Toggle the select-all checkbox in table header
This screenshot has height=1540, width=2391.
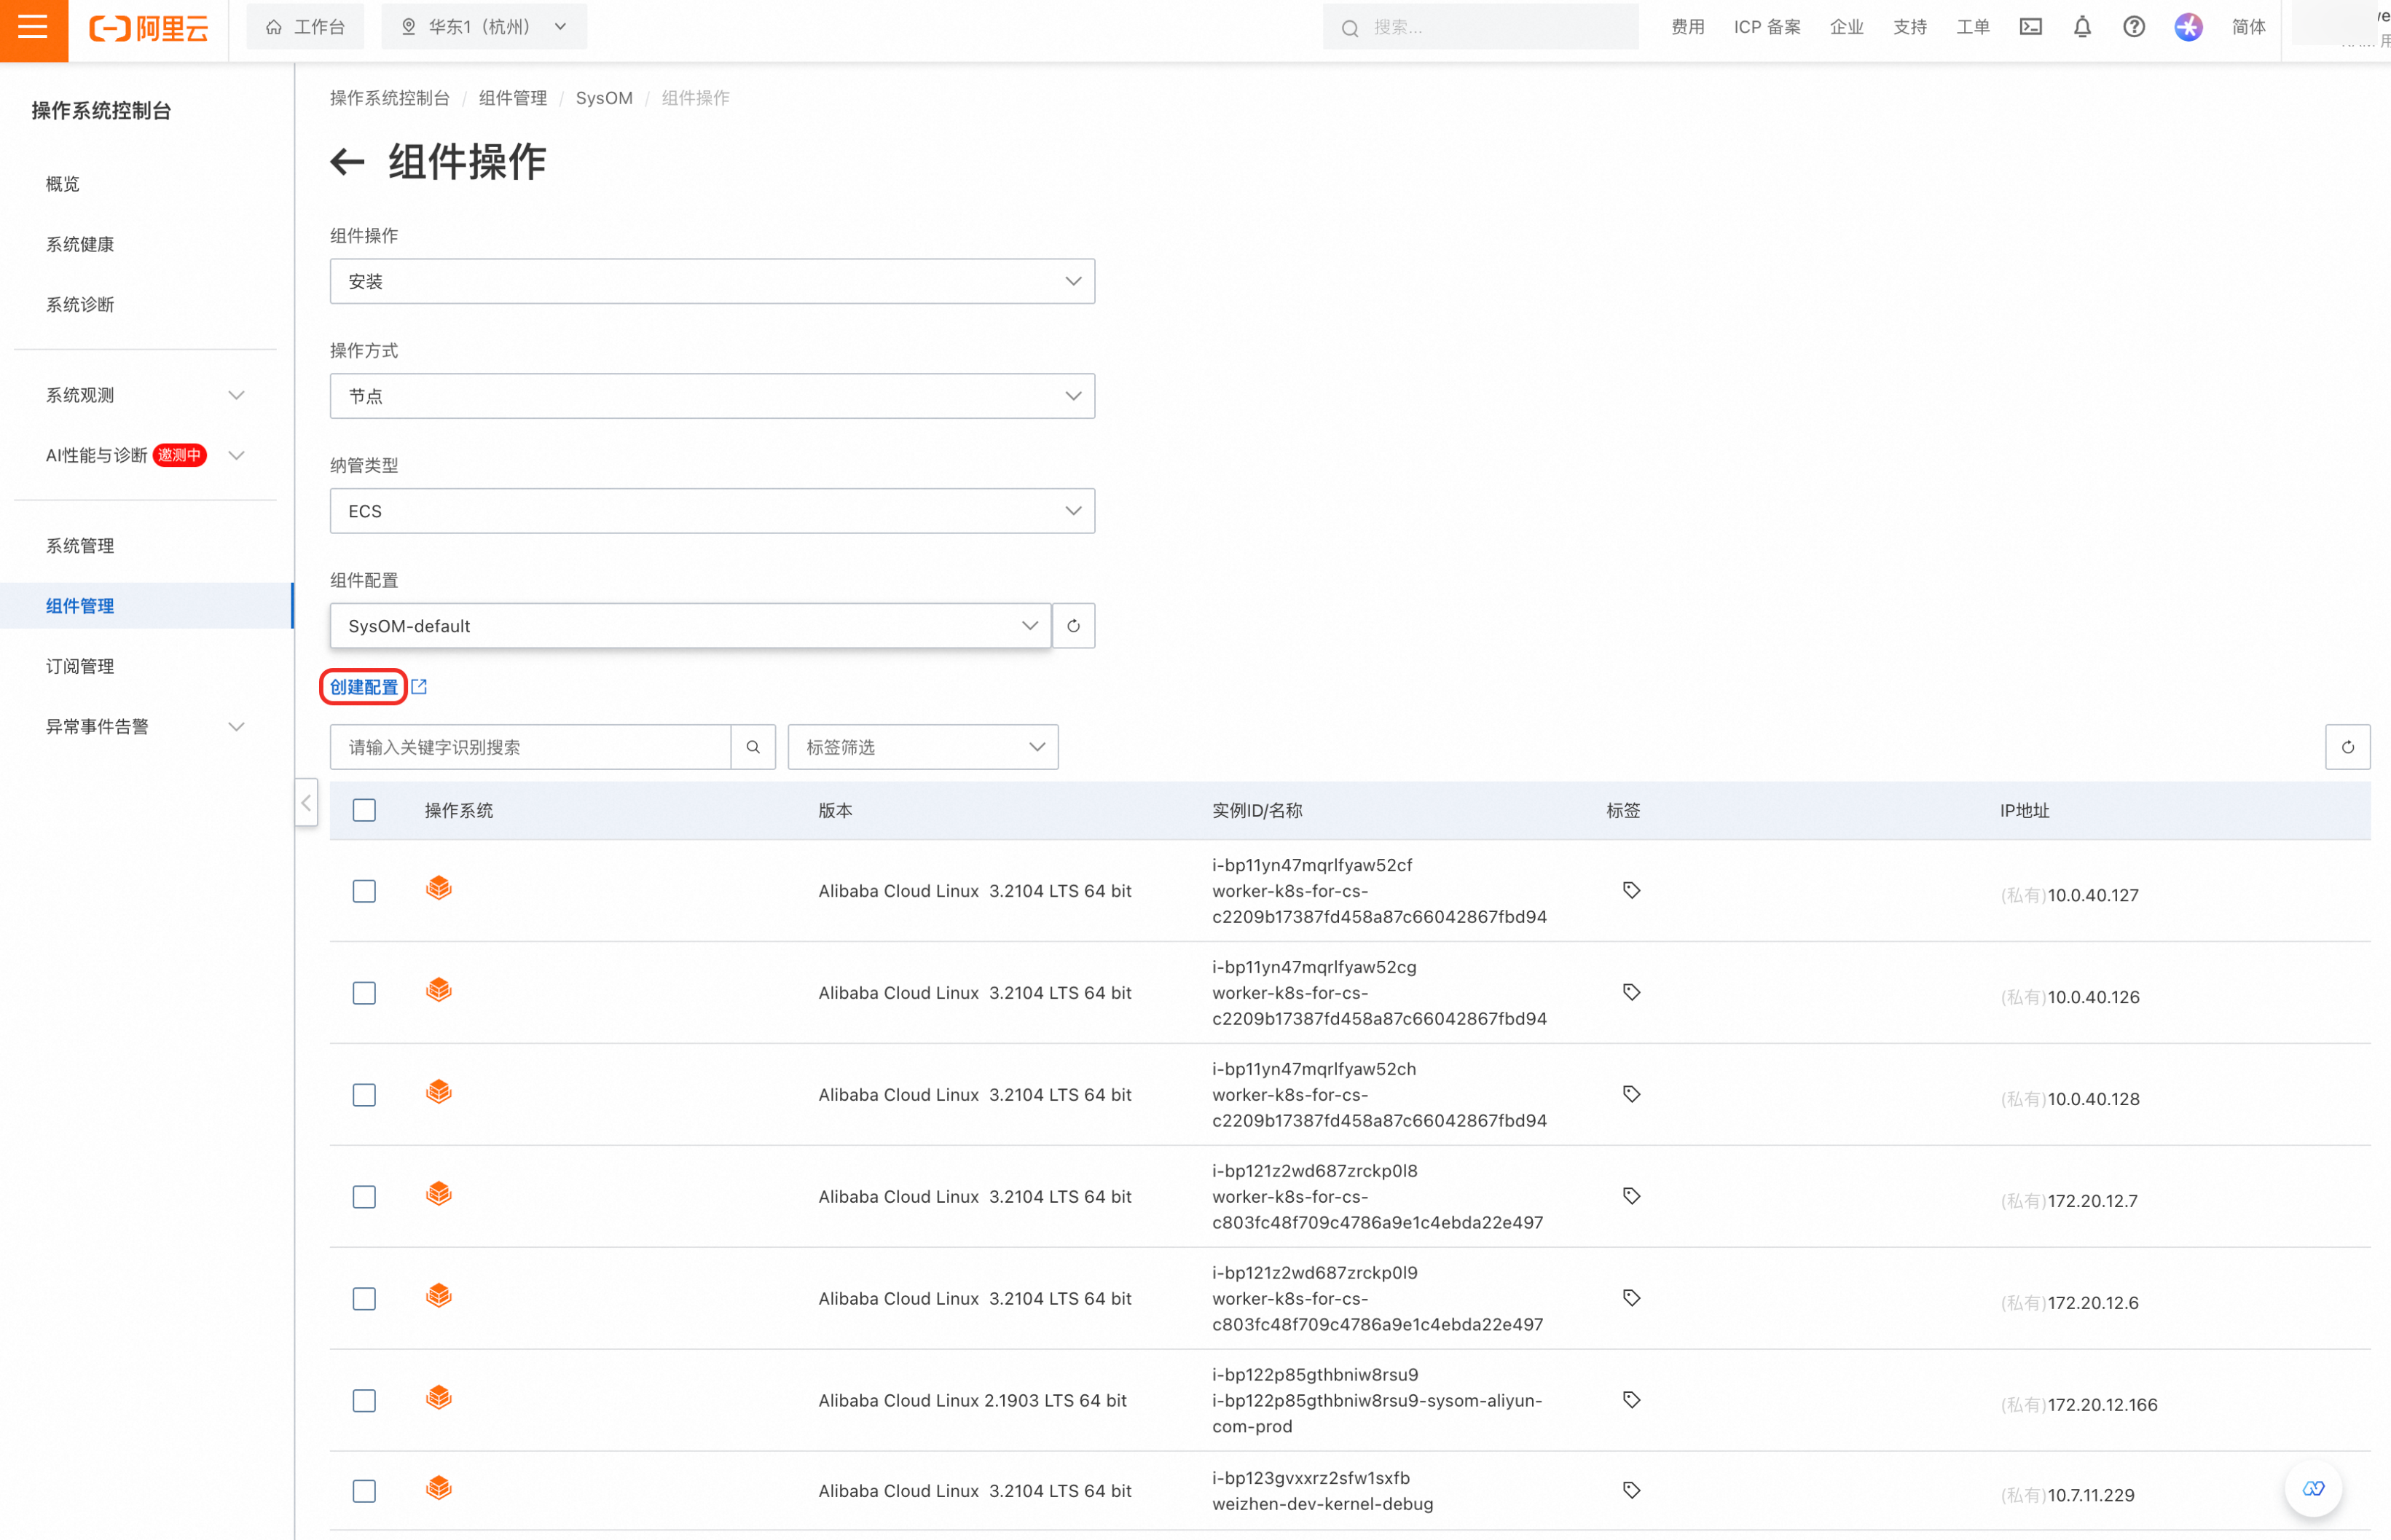[364, 810]
